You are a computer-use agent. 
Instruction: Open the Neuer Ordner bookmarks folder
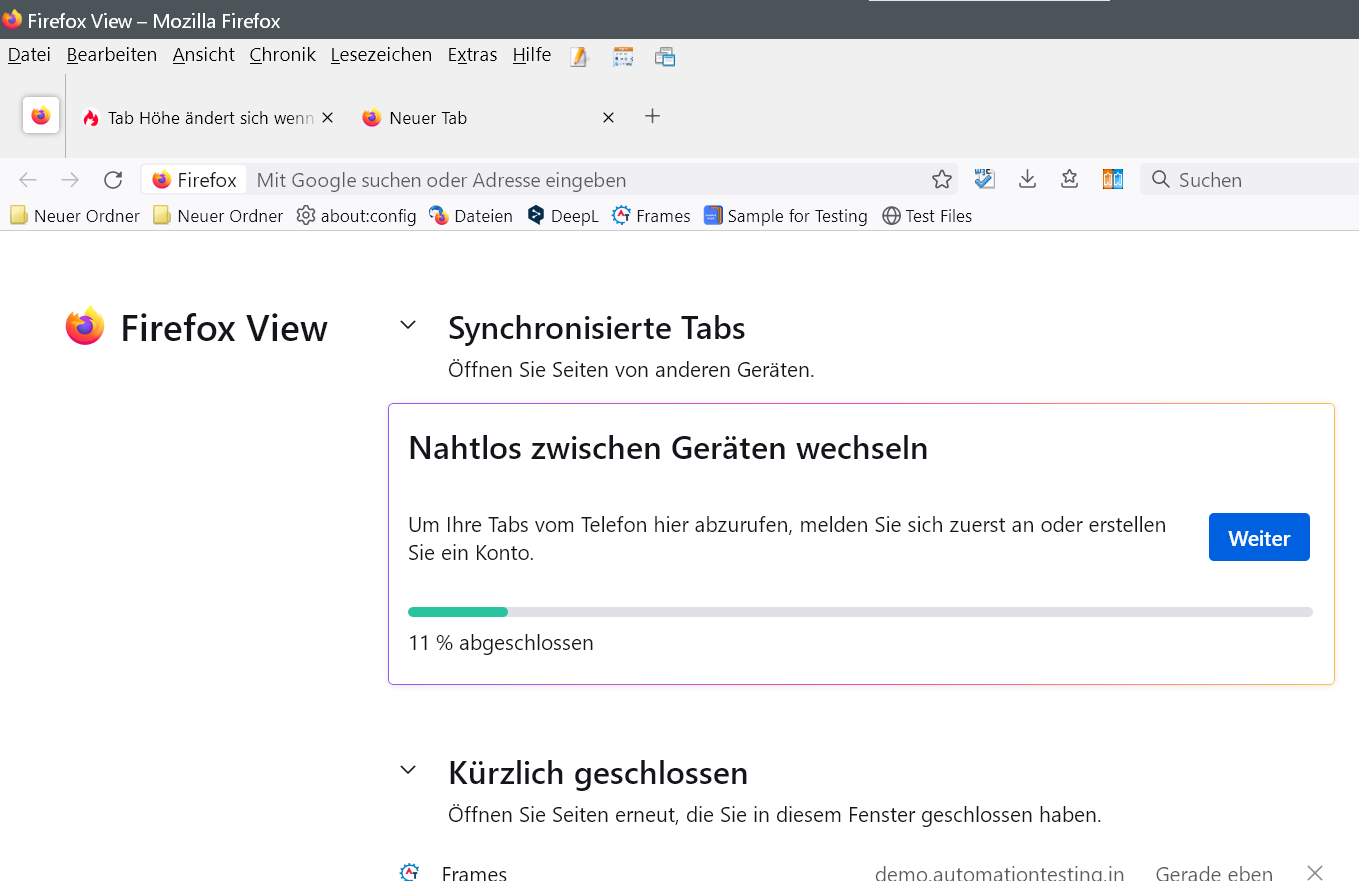point(75,216)
